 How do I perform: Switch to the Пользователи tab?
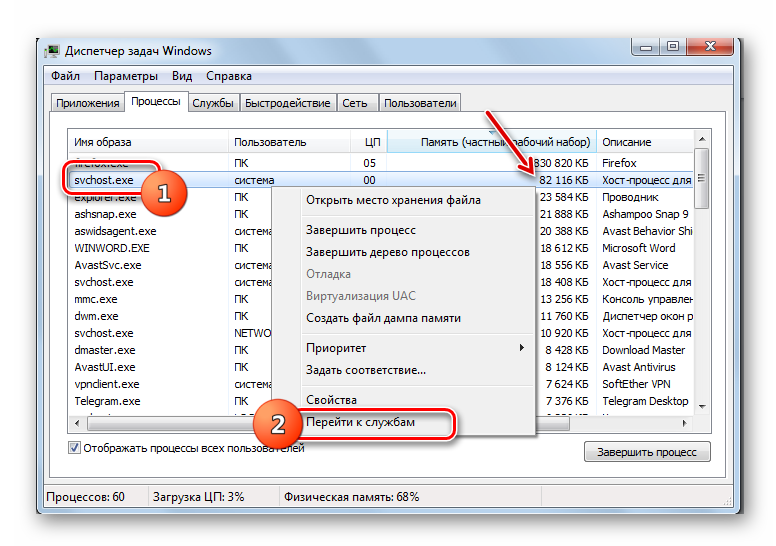(x=420, y=103)
